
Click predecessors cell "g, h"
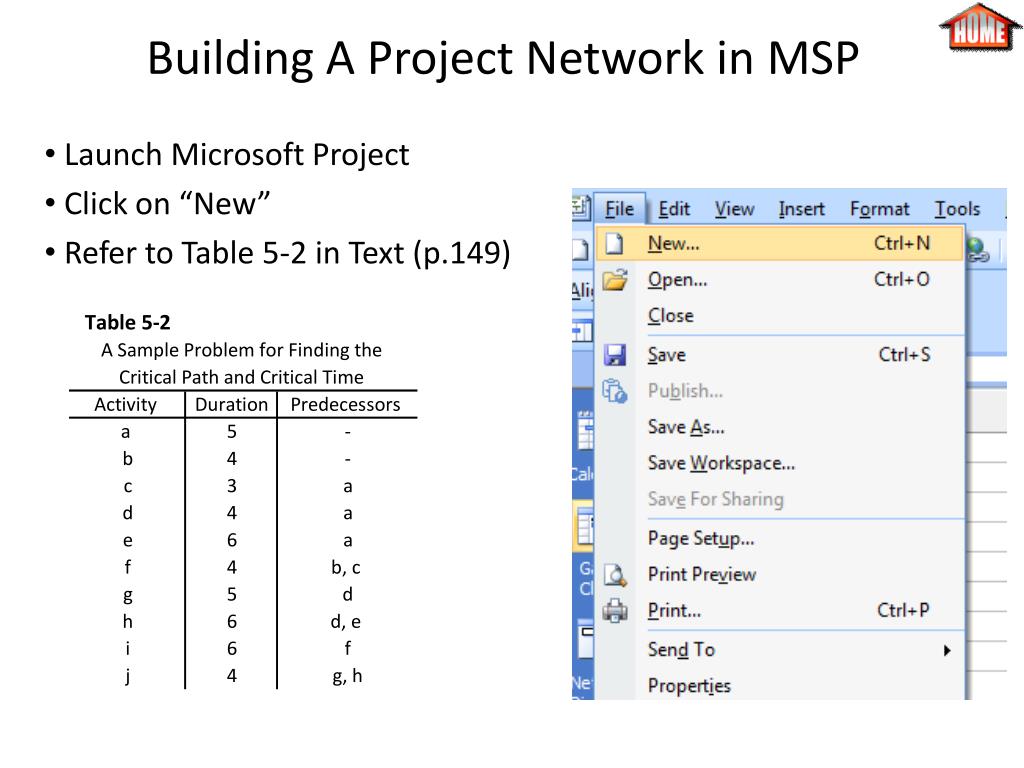(347, 676)
